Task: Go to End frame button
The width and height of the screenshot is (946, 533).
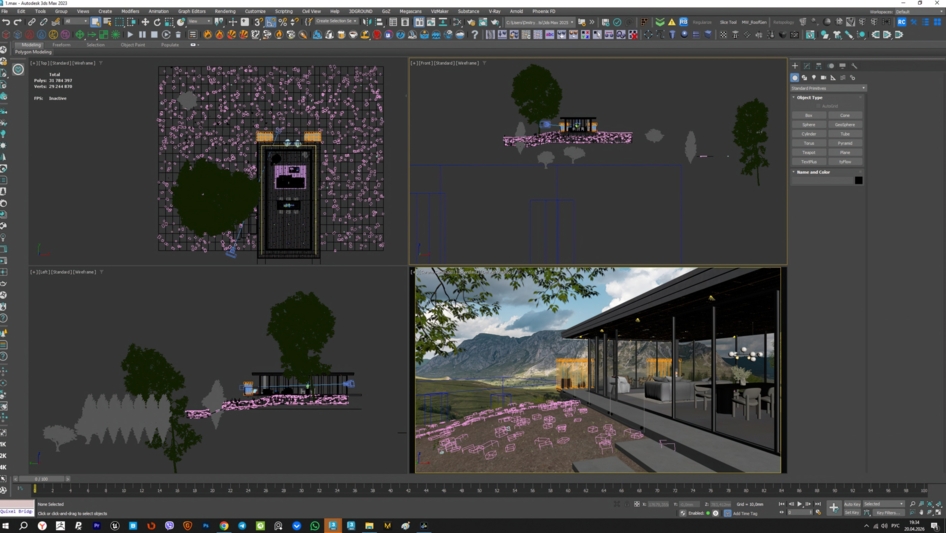Action: 818,504
